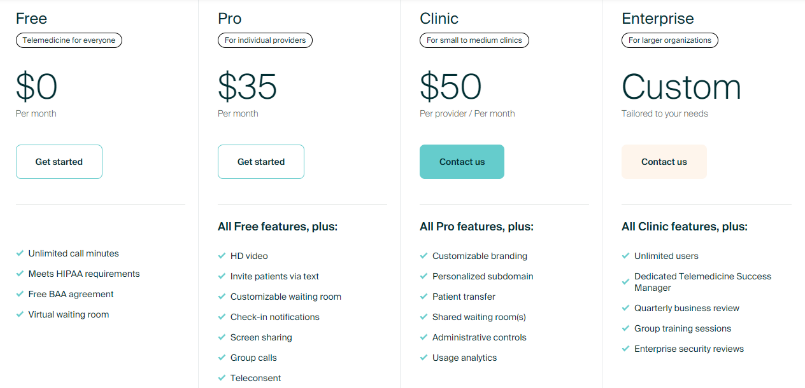This screenshot has width=805, height=388.
Task: Click Get started under Pro plan
Action: pos(261,162)
